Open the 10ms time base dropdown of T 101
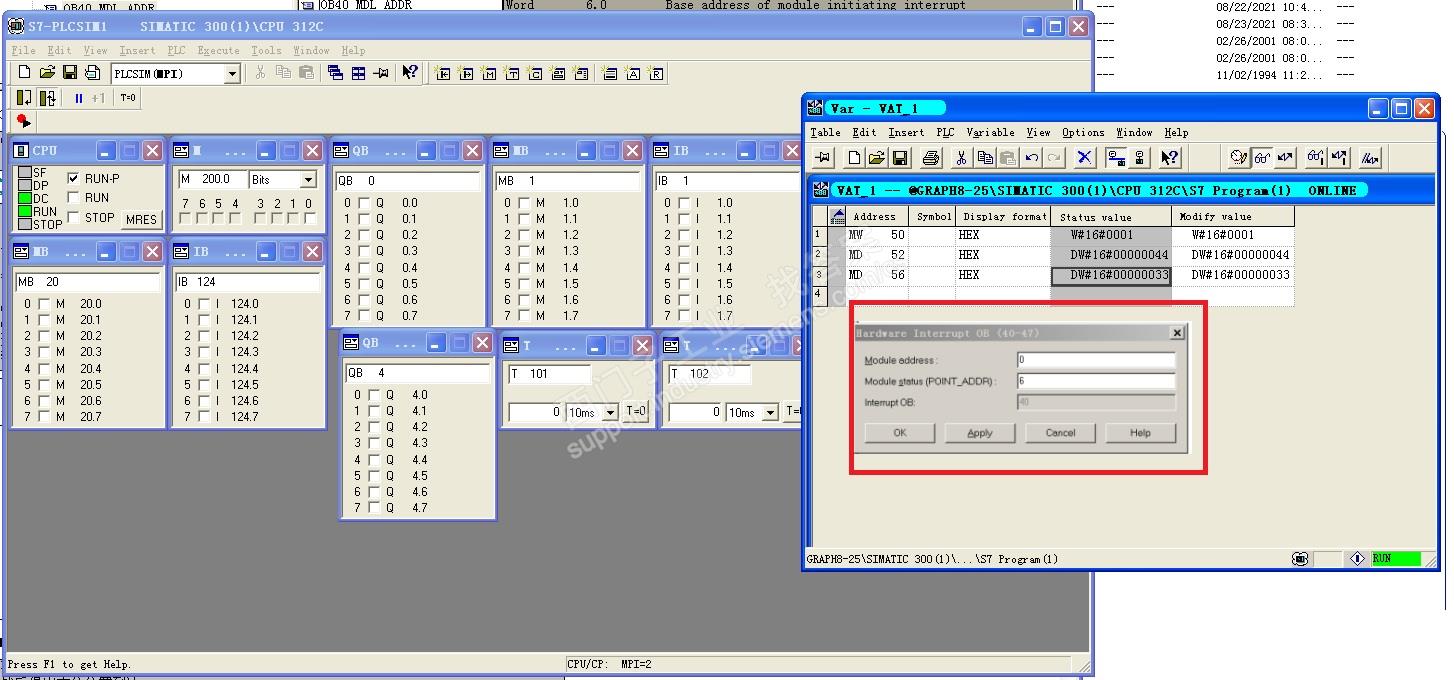This screenshot has width=1454, height=680. (x=610, y=412)
